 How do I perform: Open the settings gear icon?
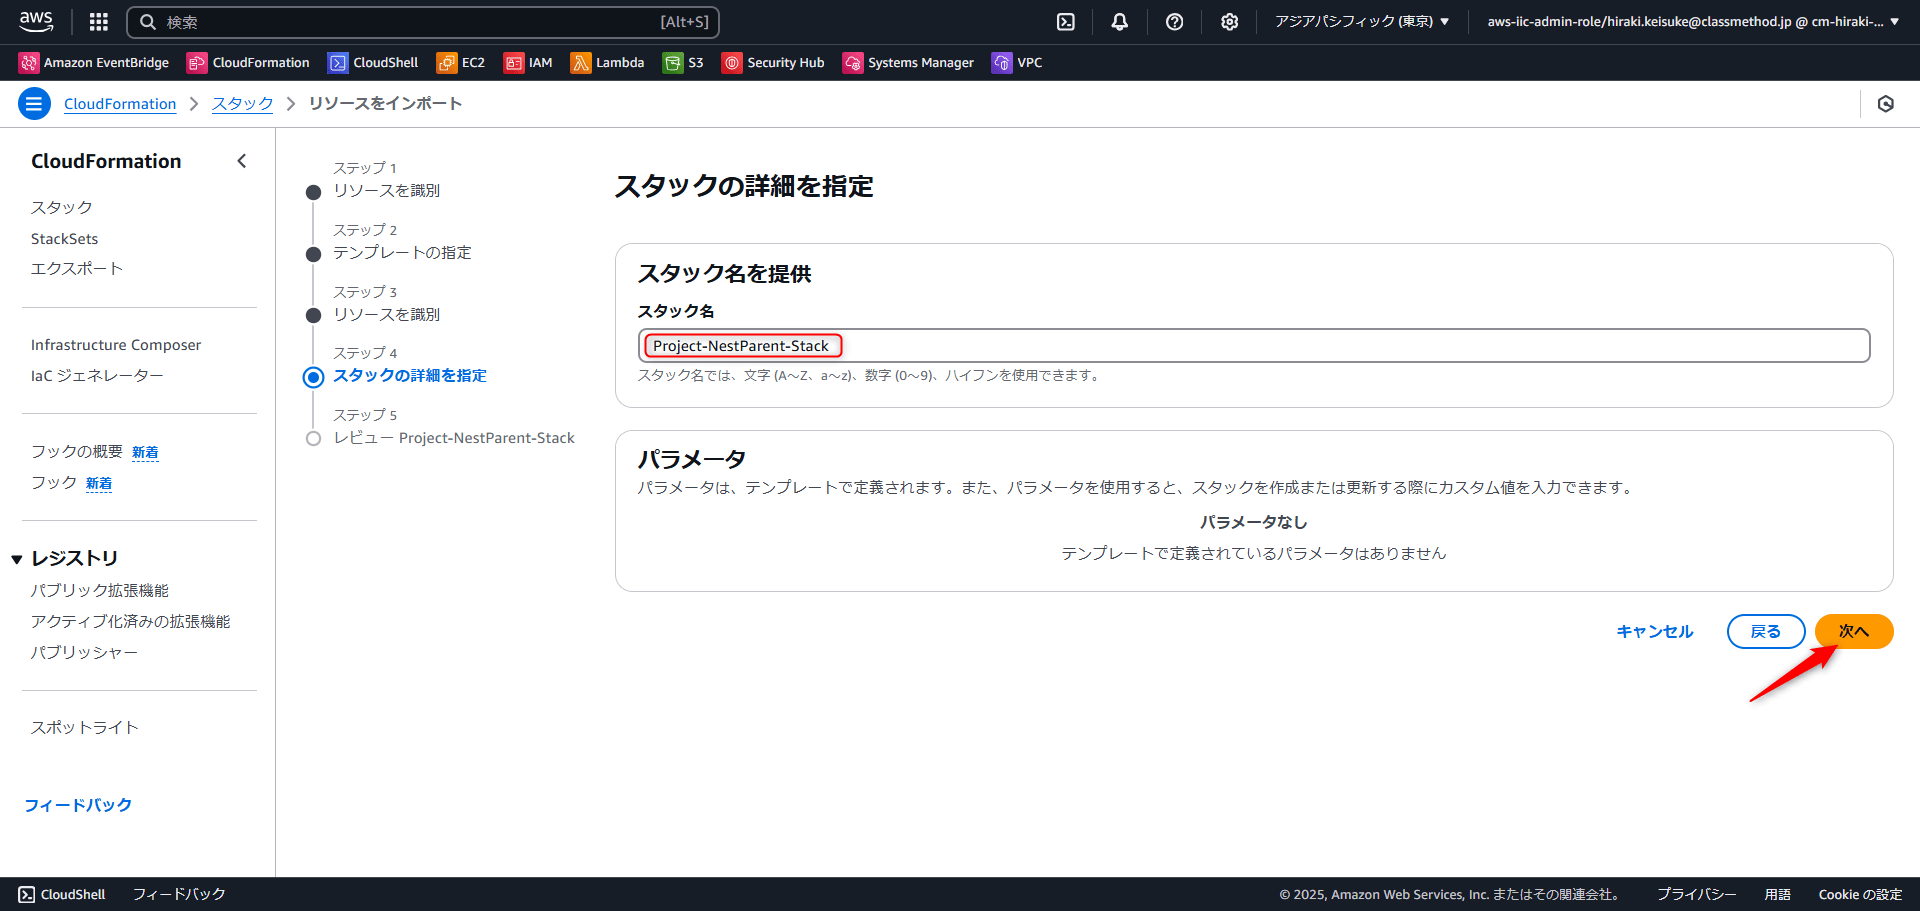1230,21
